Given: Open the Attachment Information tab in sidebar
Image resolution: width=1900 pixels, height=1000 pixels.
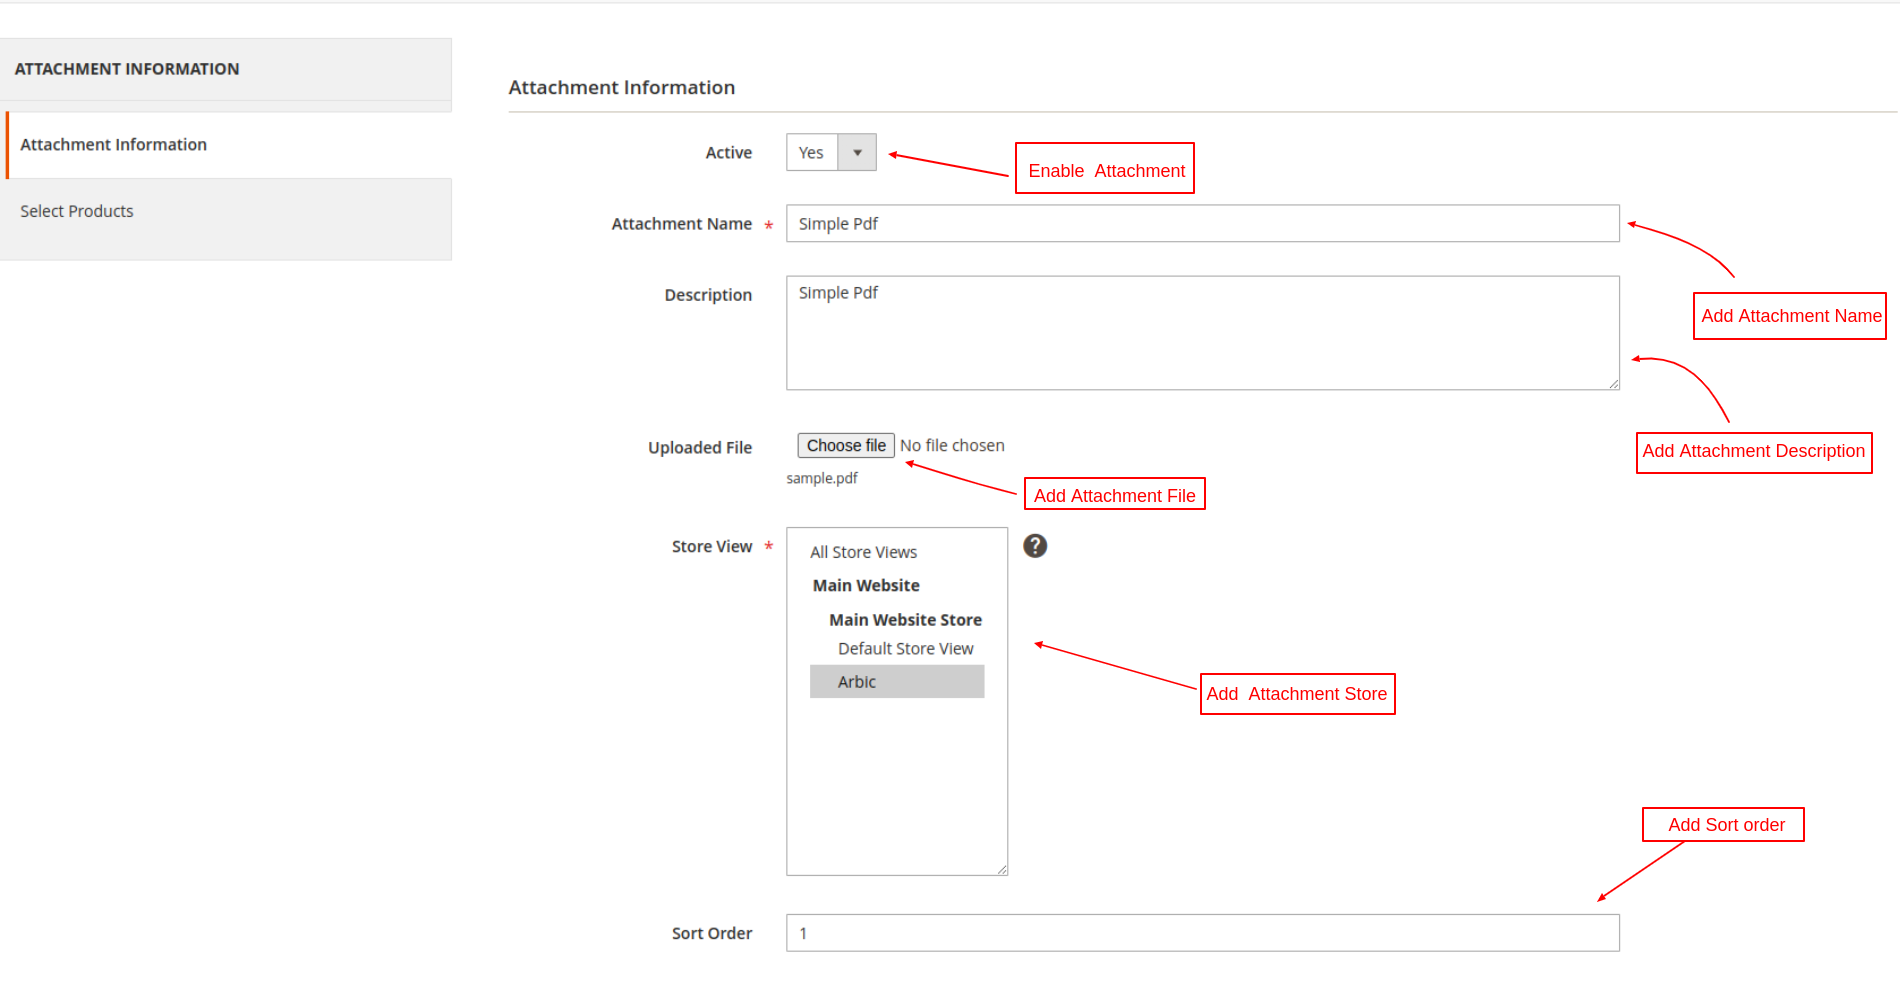Looking at the screenshot, I should tap(114, 145).
